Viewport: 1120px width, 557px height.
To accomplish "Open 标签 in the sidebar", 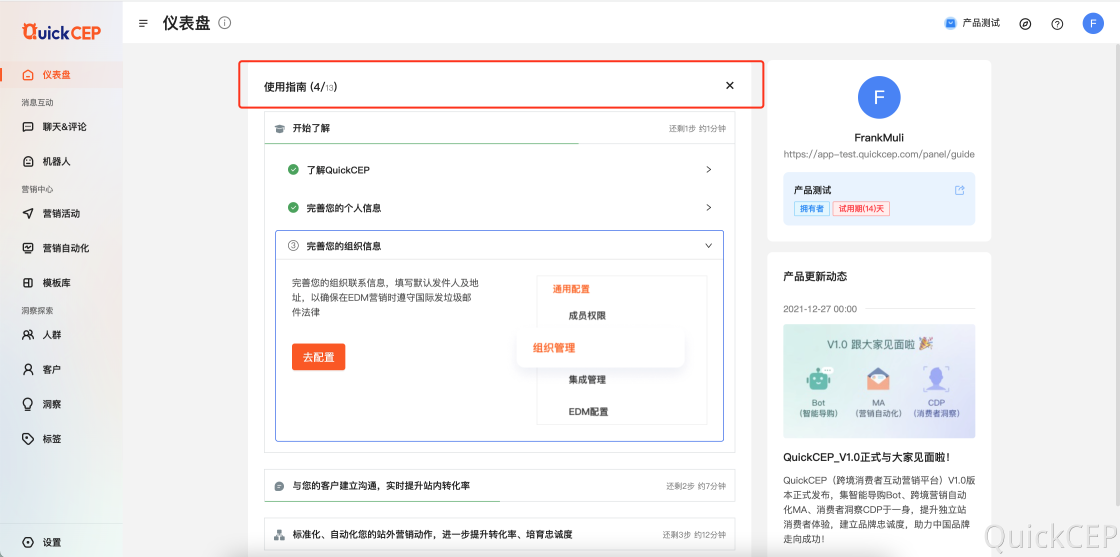I will (61, 439).
